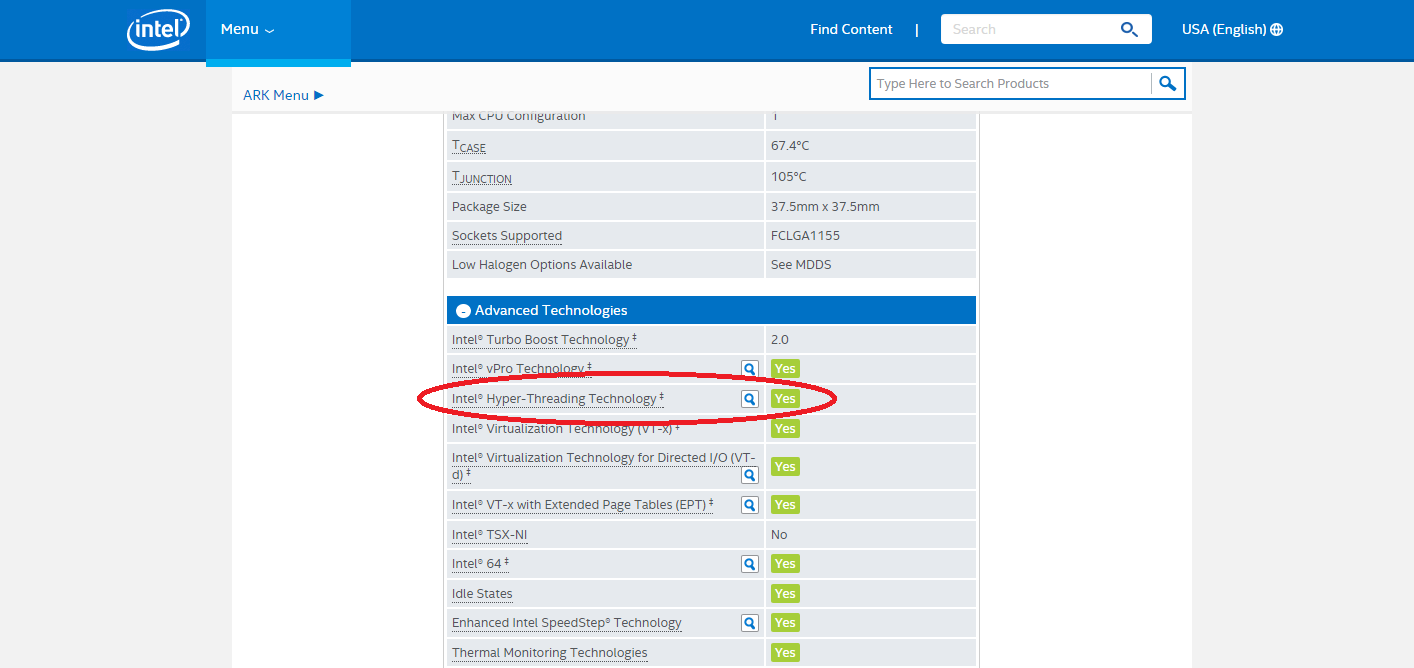The height and width of the screenshot is (668, 1414).
Task: Click Yes badge for Hyper-Threading
Action: point(785,399)
